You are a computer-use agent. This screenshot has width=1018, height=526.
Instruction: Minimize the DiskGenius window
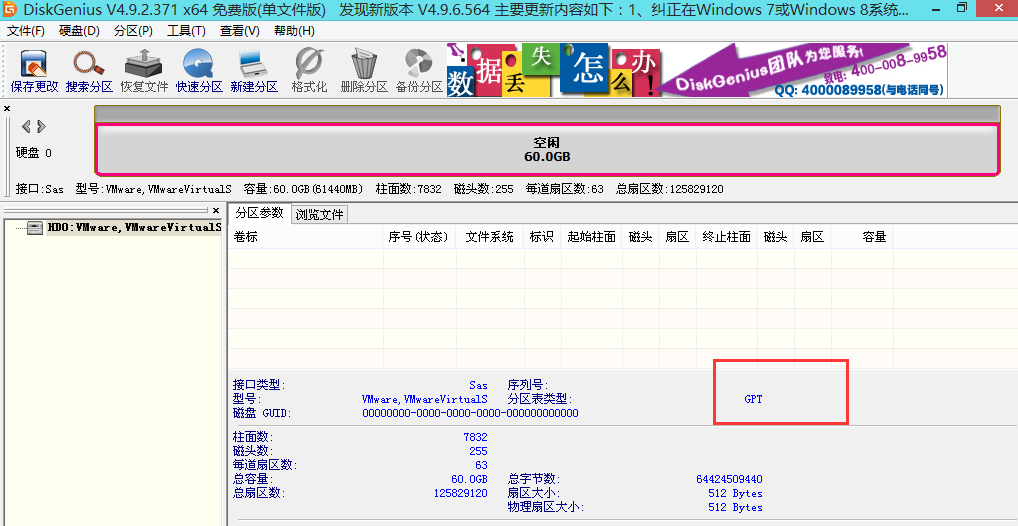click(934, 9)
